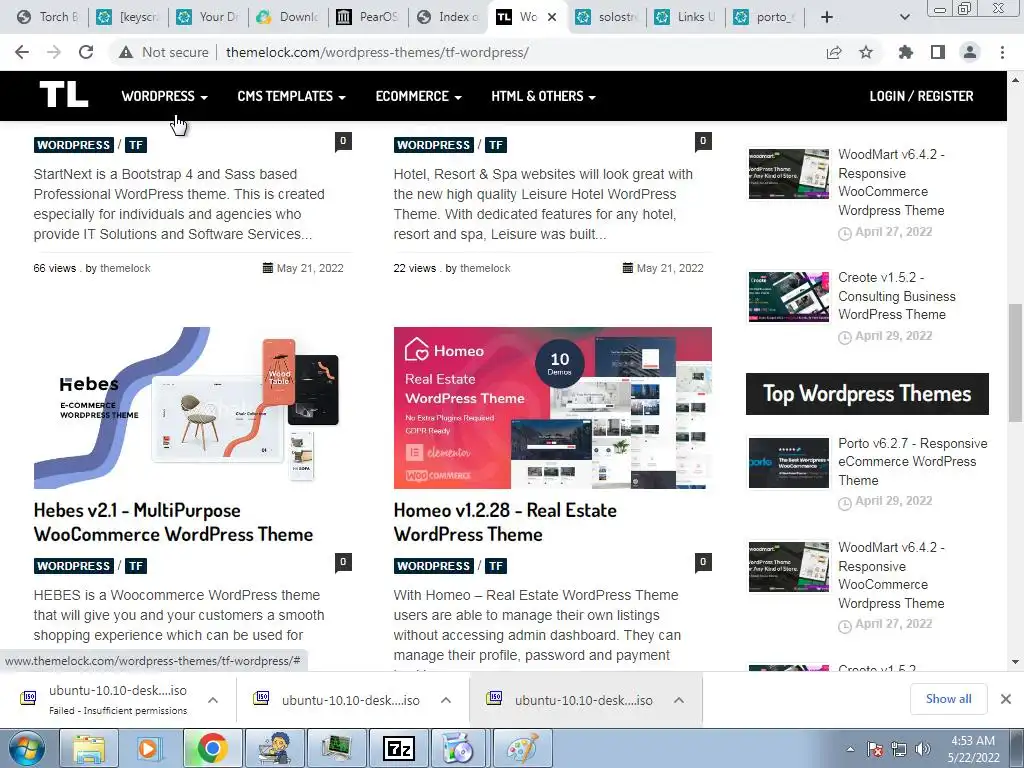The image size is (1024, 768).
Task: Open the tab search chevron
Action: coord(904,17)
